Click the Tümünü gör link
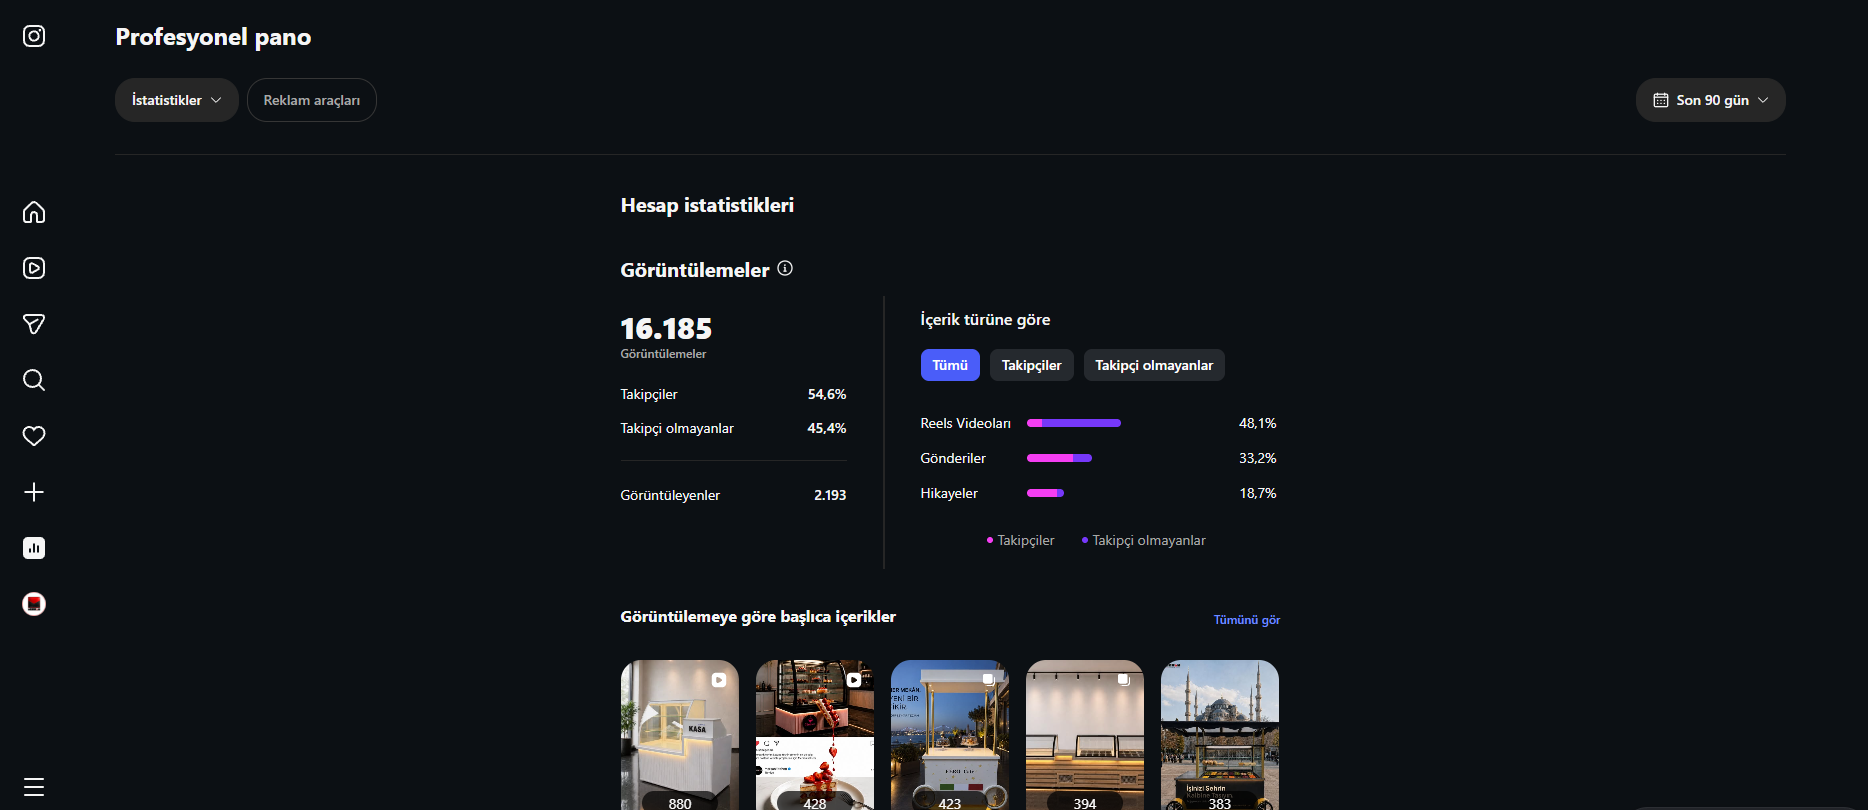 (x=1247, y=620)
